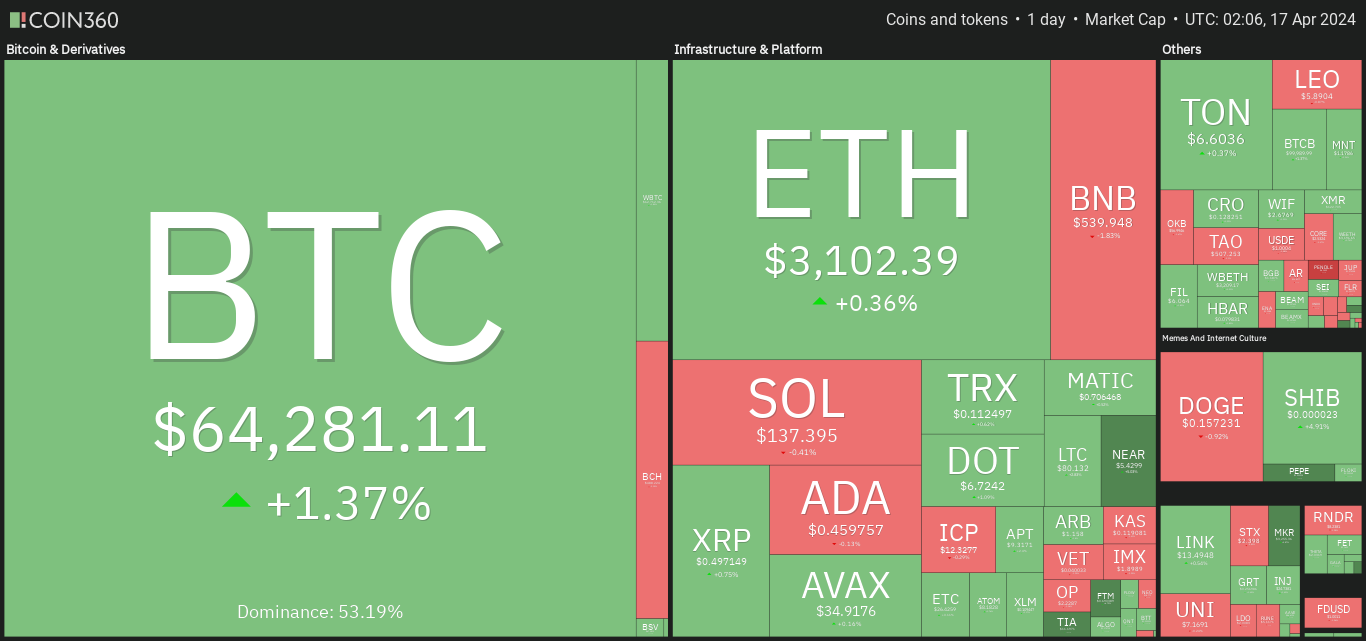Open the DOT tile

pyautogui.click(x=982, y=470)
